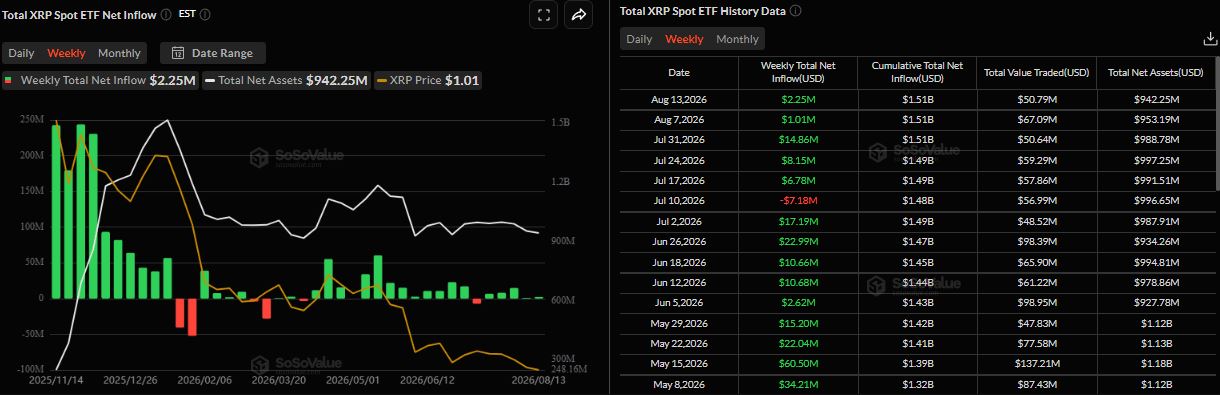
Task: Click the Aug 13,2026 table row
Action: click(x=917, y=99)
